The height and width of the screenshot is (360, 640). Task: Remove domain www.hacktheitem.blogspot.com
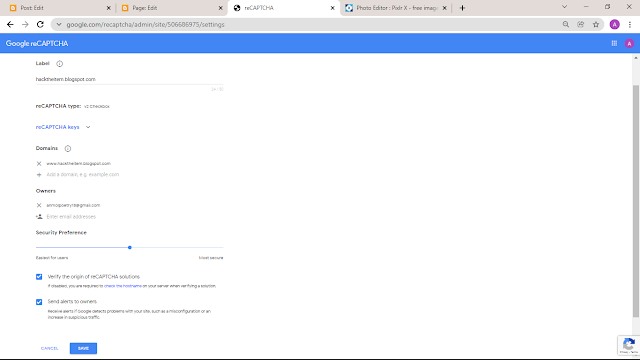click(x=39, y=164)
